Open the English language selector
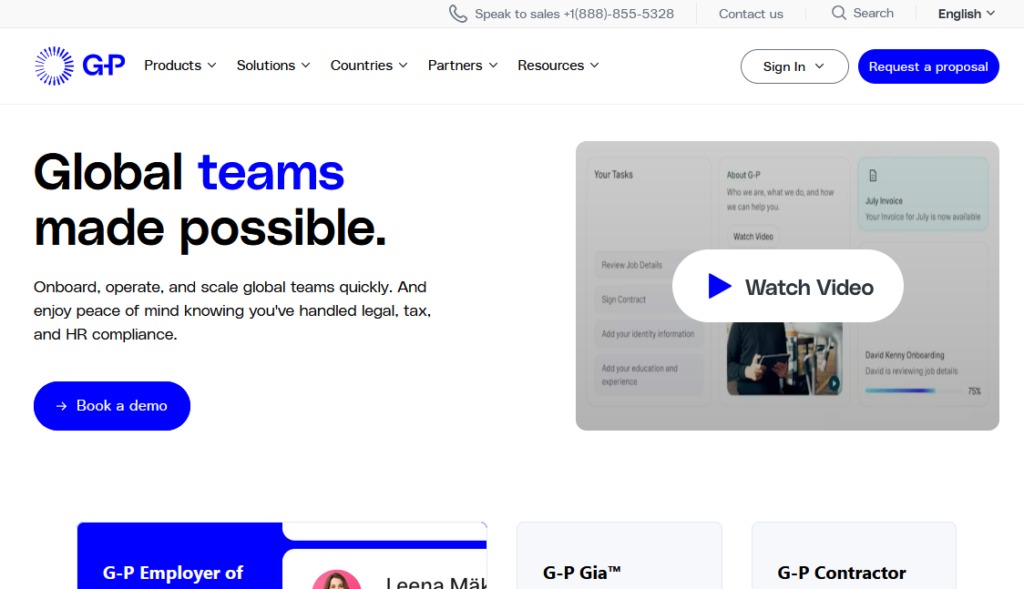1024x589 pixels. (966, 14)
